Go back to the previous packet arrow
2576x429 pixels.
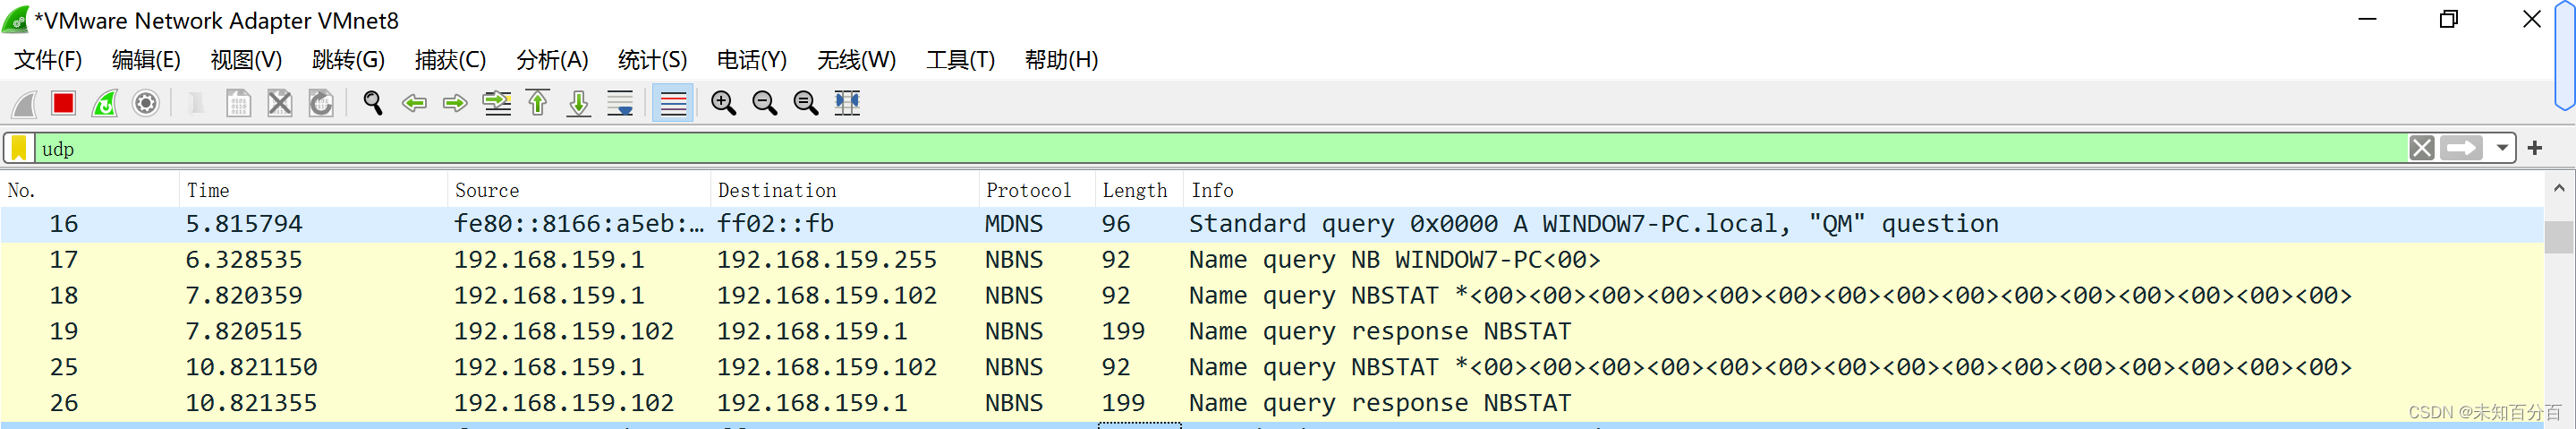click(x=414, y=103)
